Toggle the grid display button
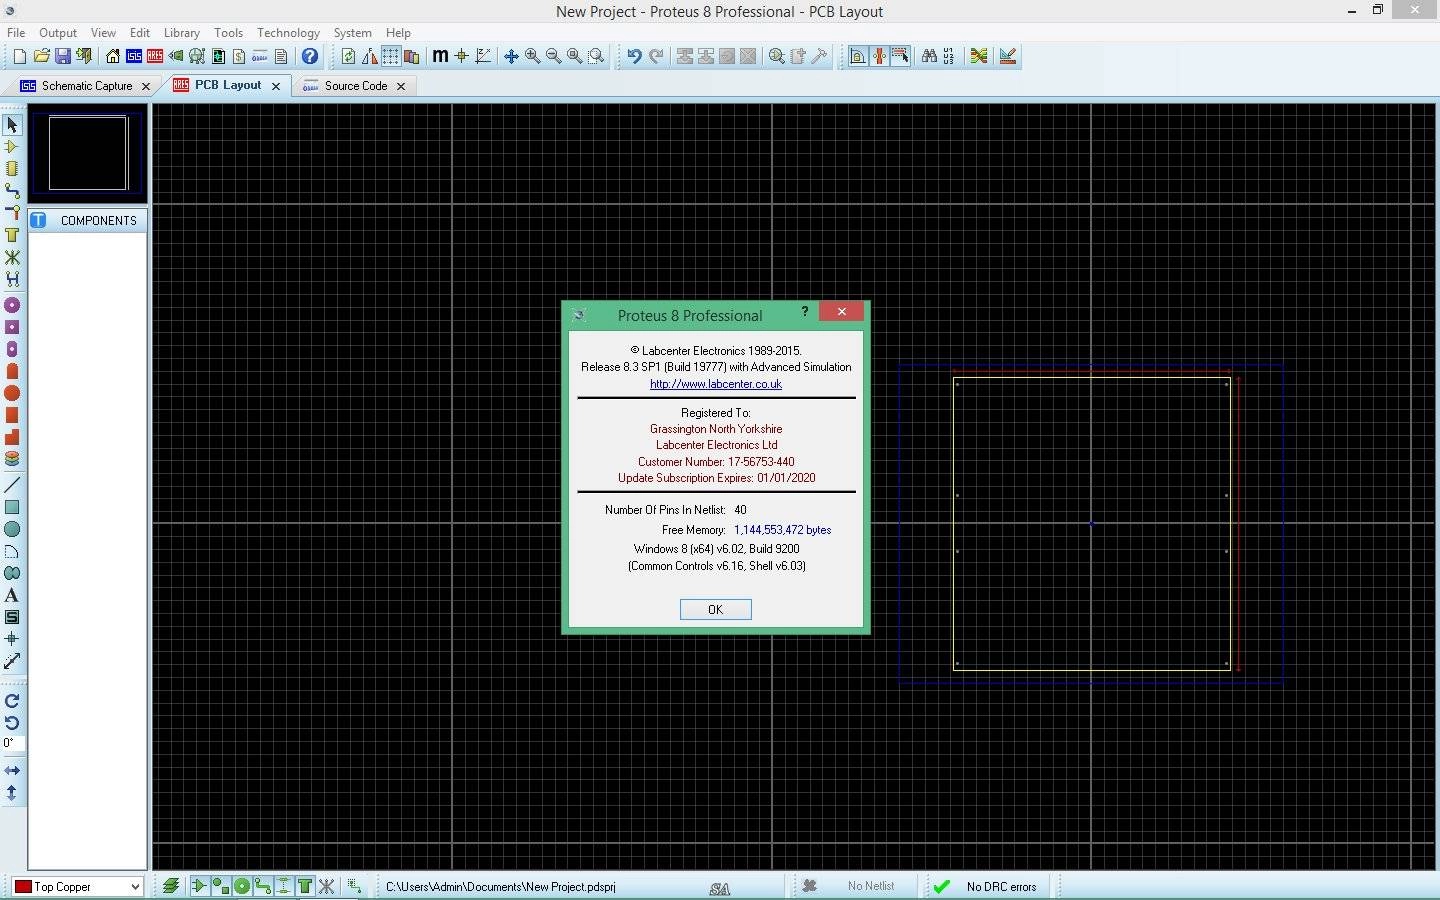 click(390, 56)
